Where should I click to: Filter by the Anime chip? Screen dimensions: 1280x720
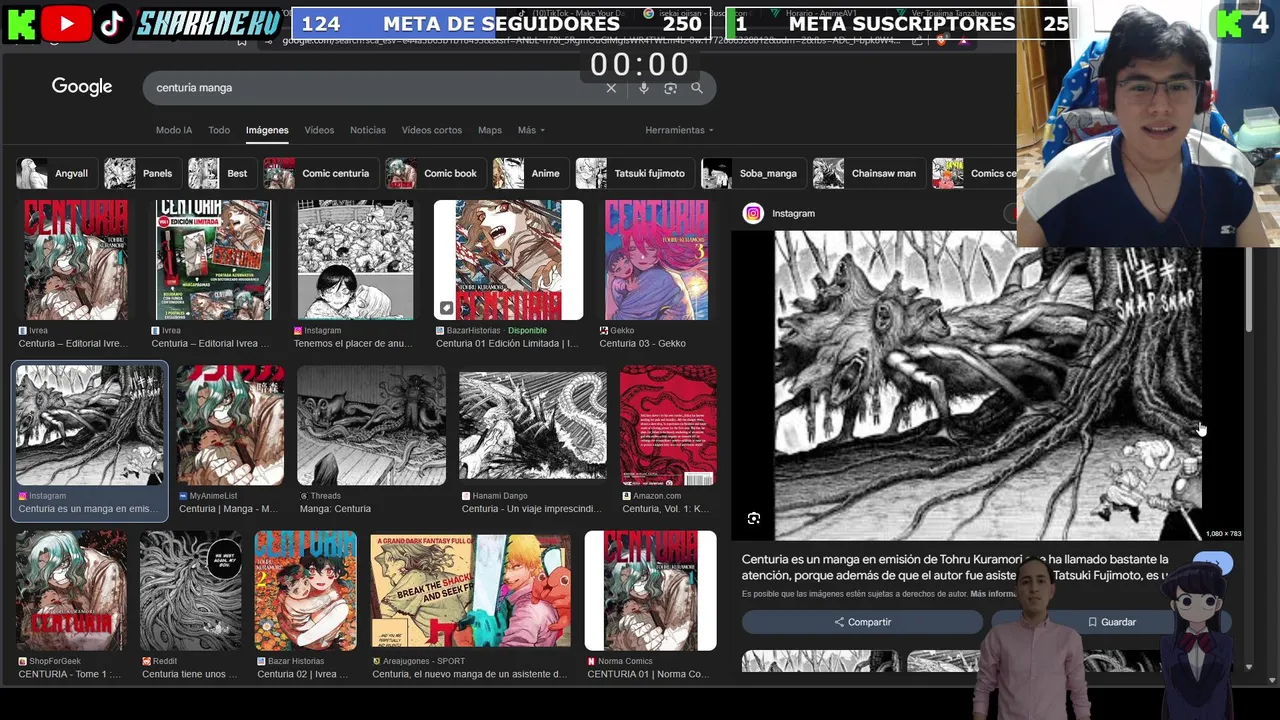pyautogui.click(x=530, y=173)
